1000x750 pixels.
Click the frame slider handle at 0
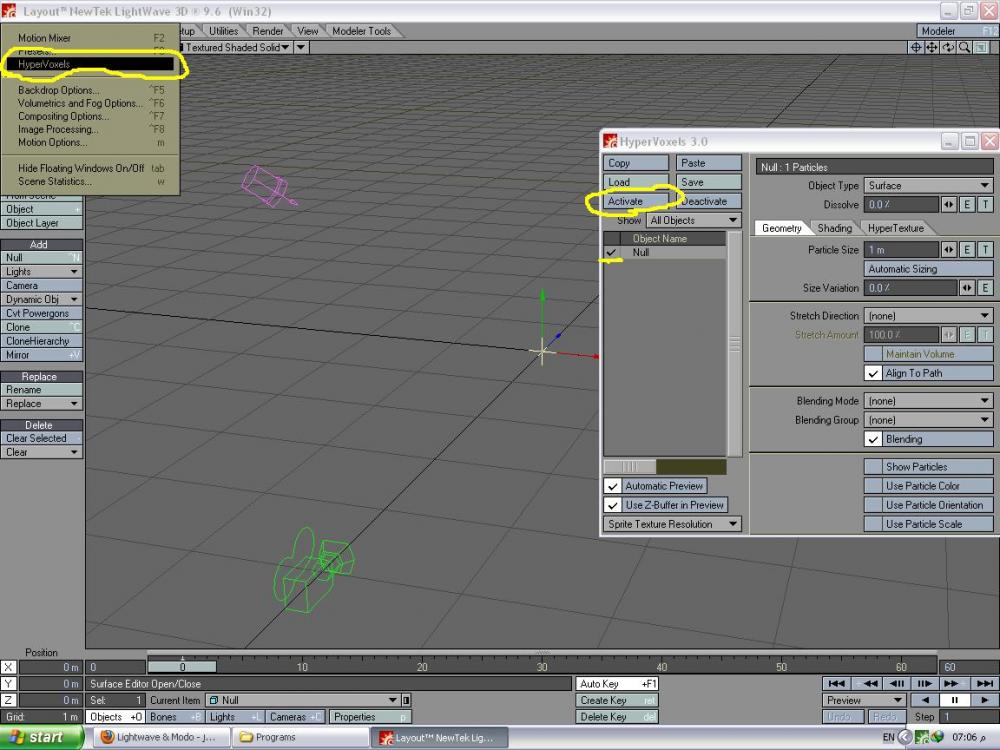[182, 667]
